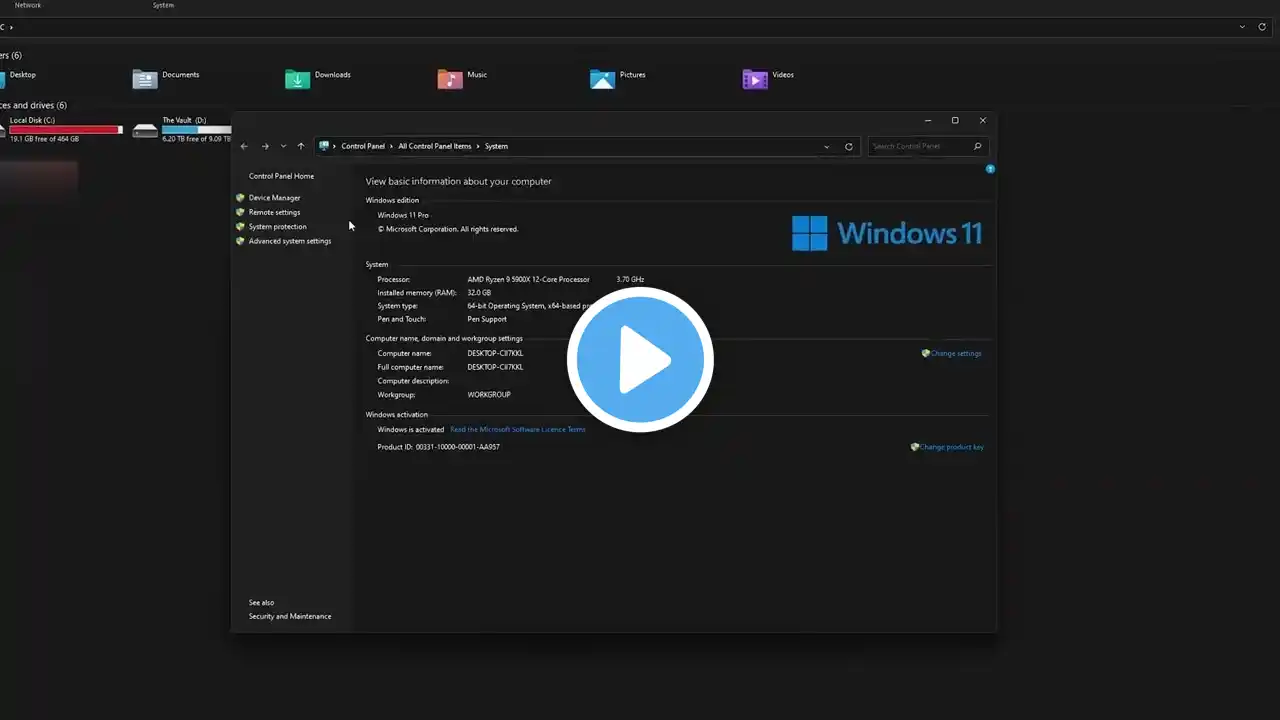Click the Change settings link

coord(956,353)
